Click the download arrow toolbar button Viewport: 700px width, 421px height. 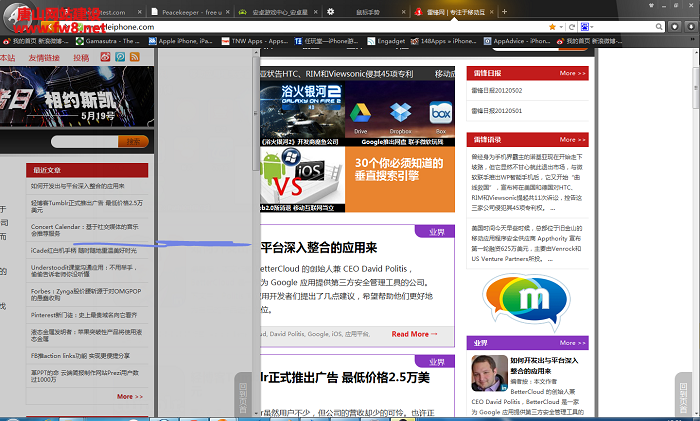tap(691, 27)
